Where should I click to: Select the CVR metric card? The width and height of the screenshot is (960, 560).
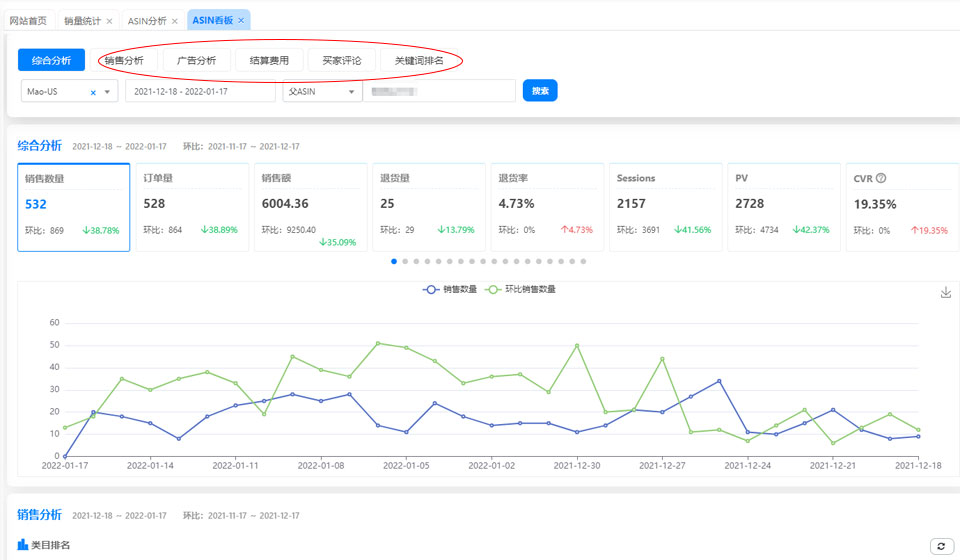pos(902,207)
